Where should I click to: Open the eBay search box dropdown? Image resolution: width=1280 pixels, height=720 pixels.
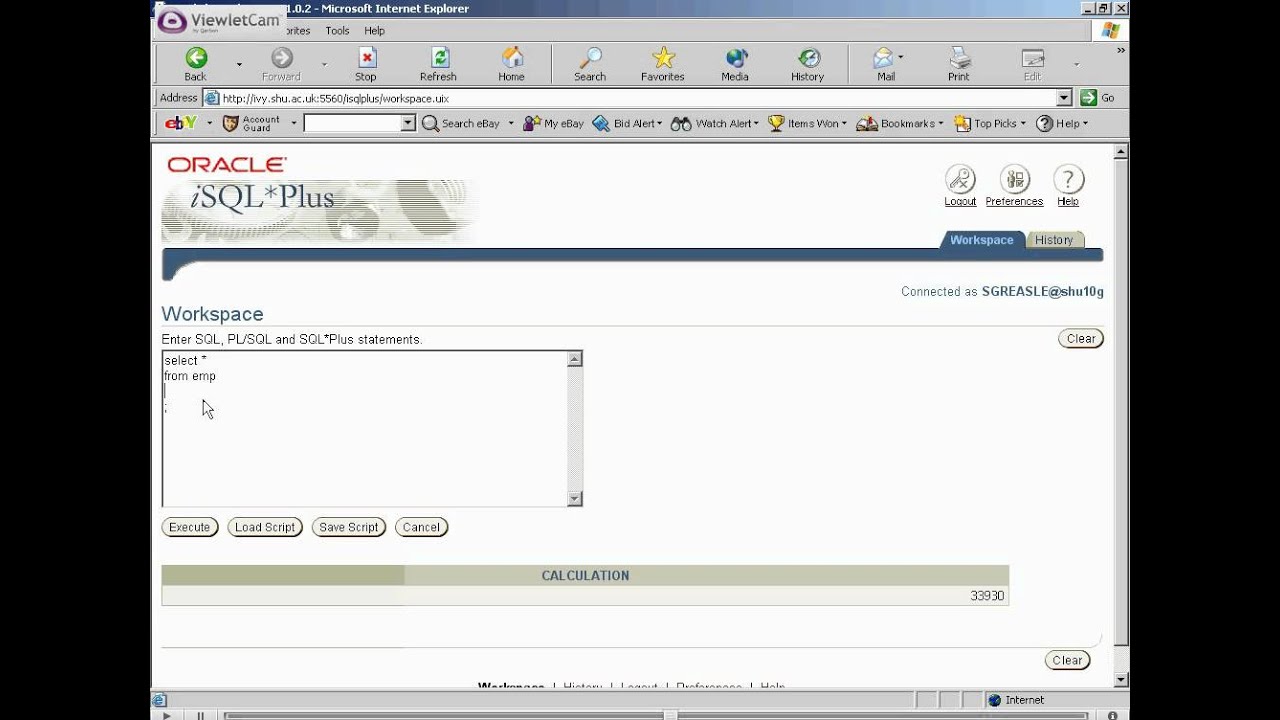point(408,123)
